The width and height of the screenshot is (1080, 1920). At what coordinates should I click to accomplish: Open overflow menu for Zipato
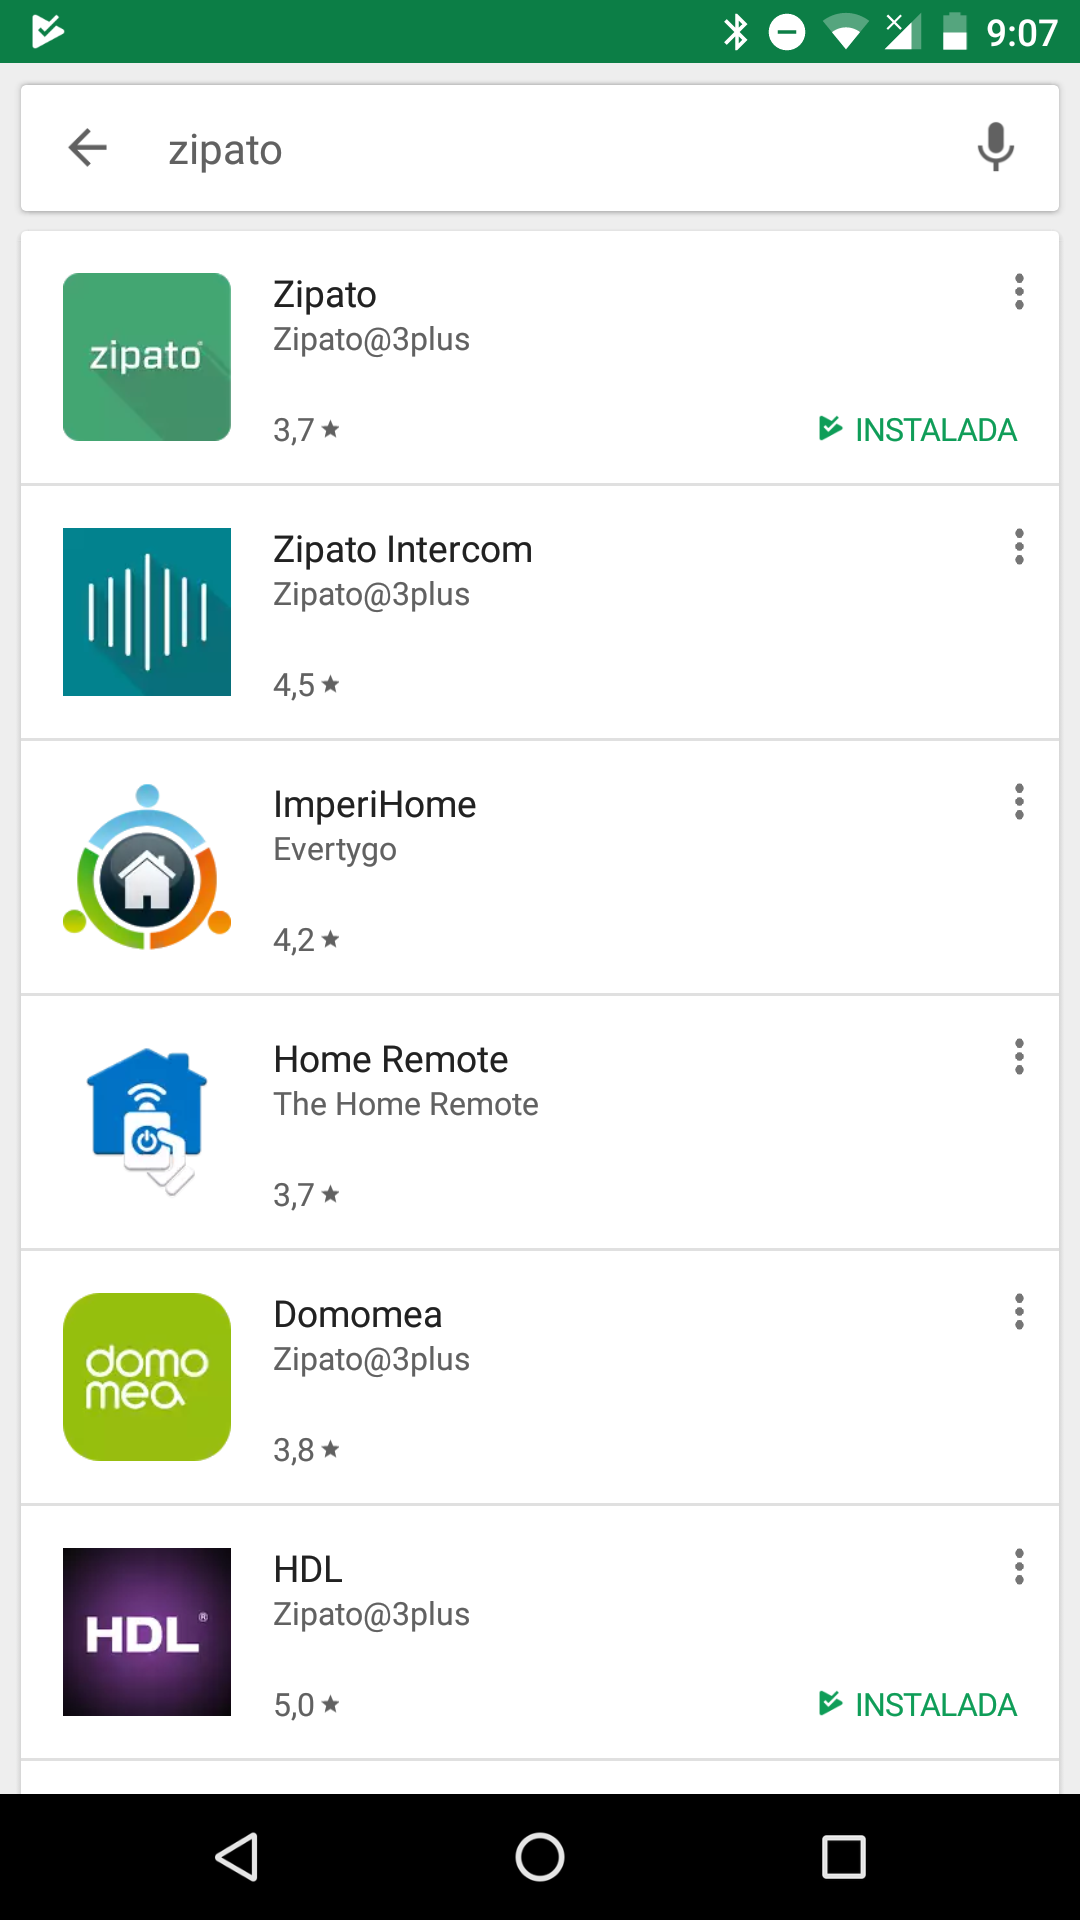(1019, 292)
